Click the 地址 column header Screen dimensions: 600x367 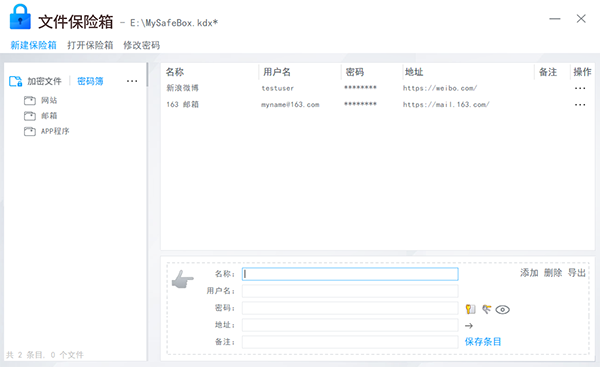click(414, 72)
